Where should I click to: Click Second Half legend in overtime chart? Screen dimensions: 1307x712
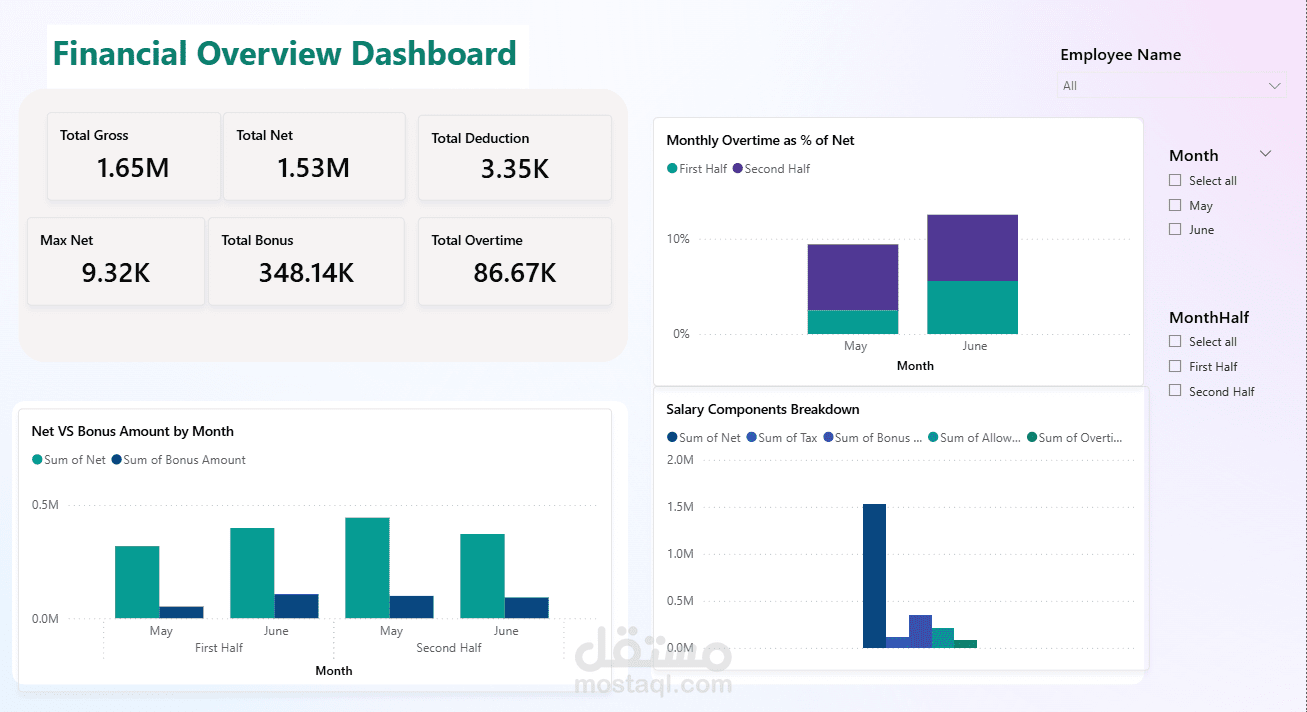tap(772, 169)
